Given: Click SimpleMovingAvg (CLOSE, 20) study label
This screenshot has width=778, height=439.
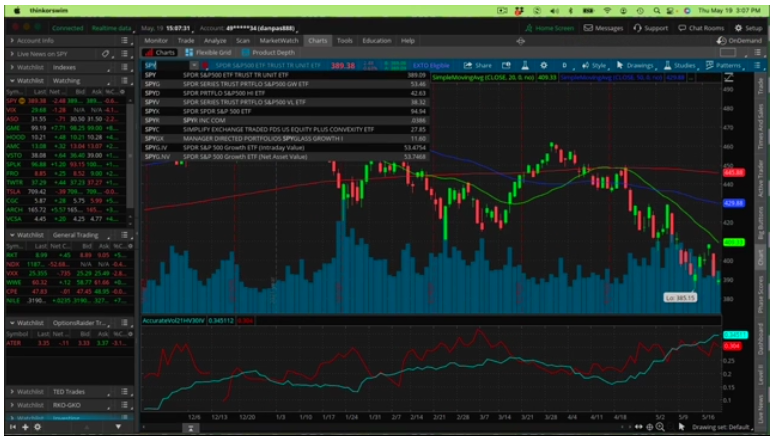Looking at the screenshot, I should click(x=483, y=78).
